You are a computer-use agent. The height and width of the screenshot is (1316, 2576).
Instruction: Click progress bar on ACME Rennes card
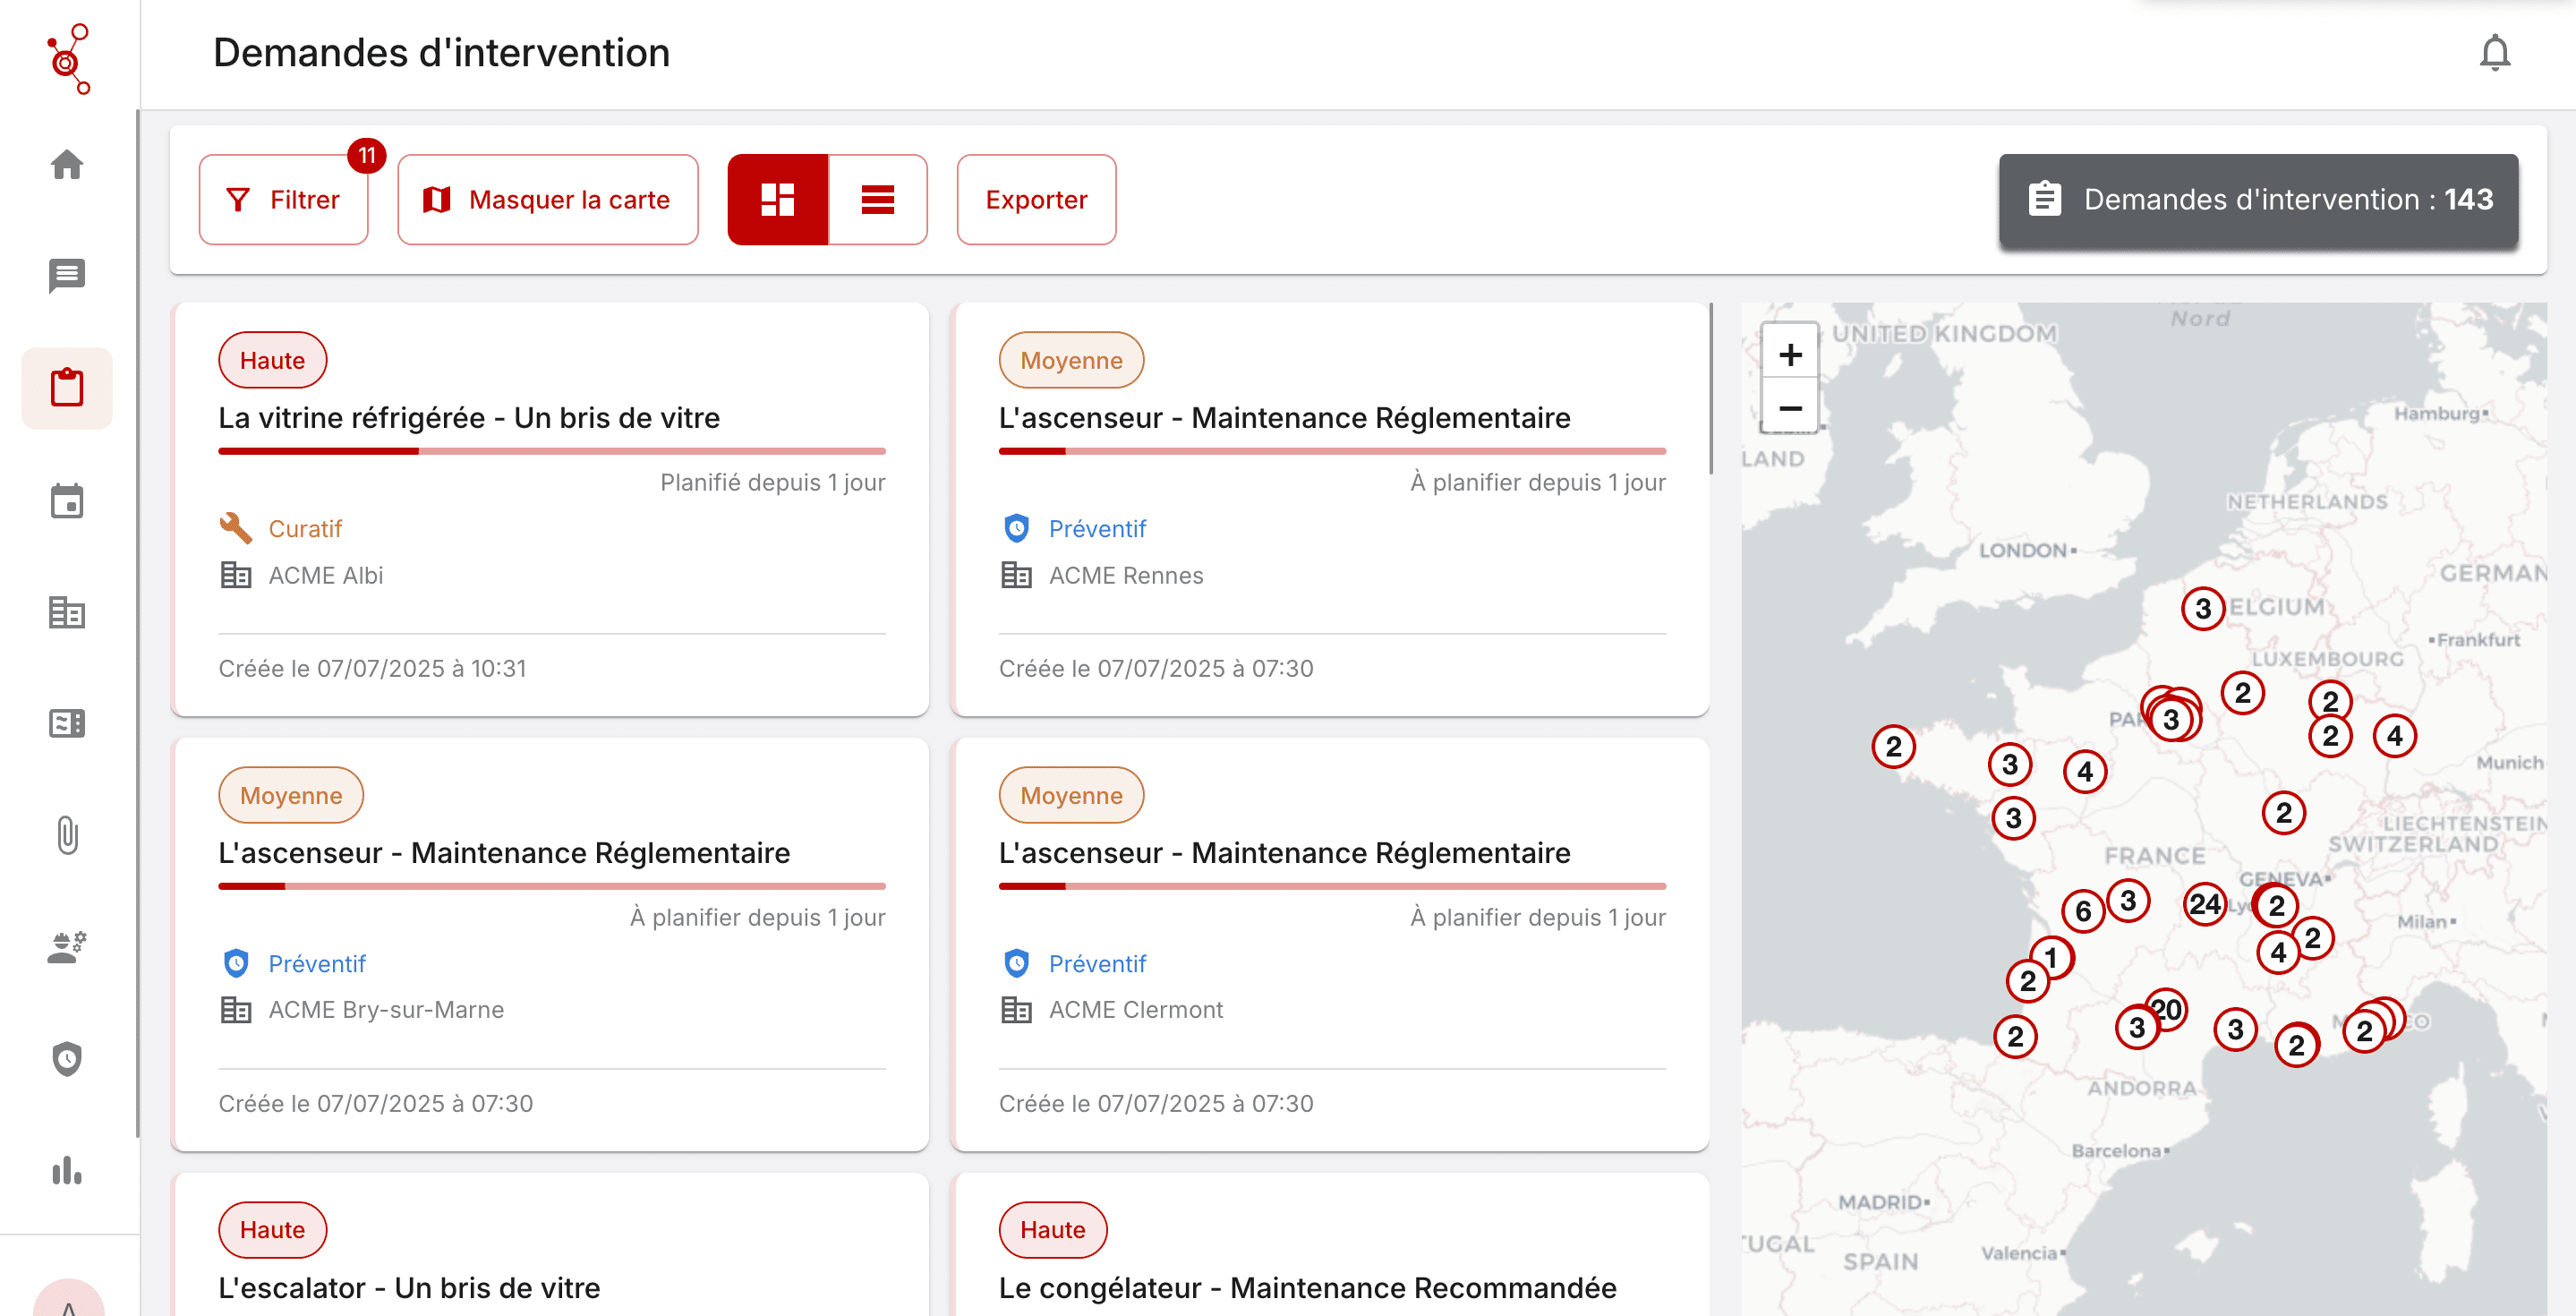[x=1332, y=451]
